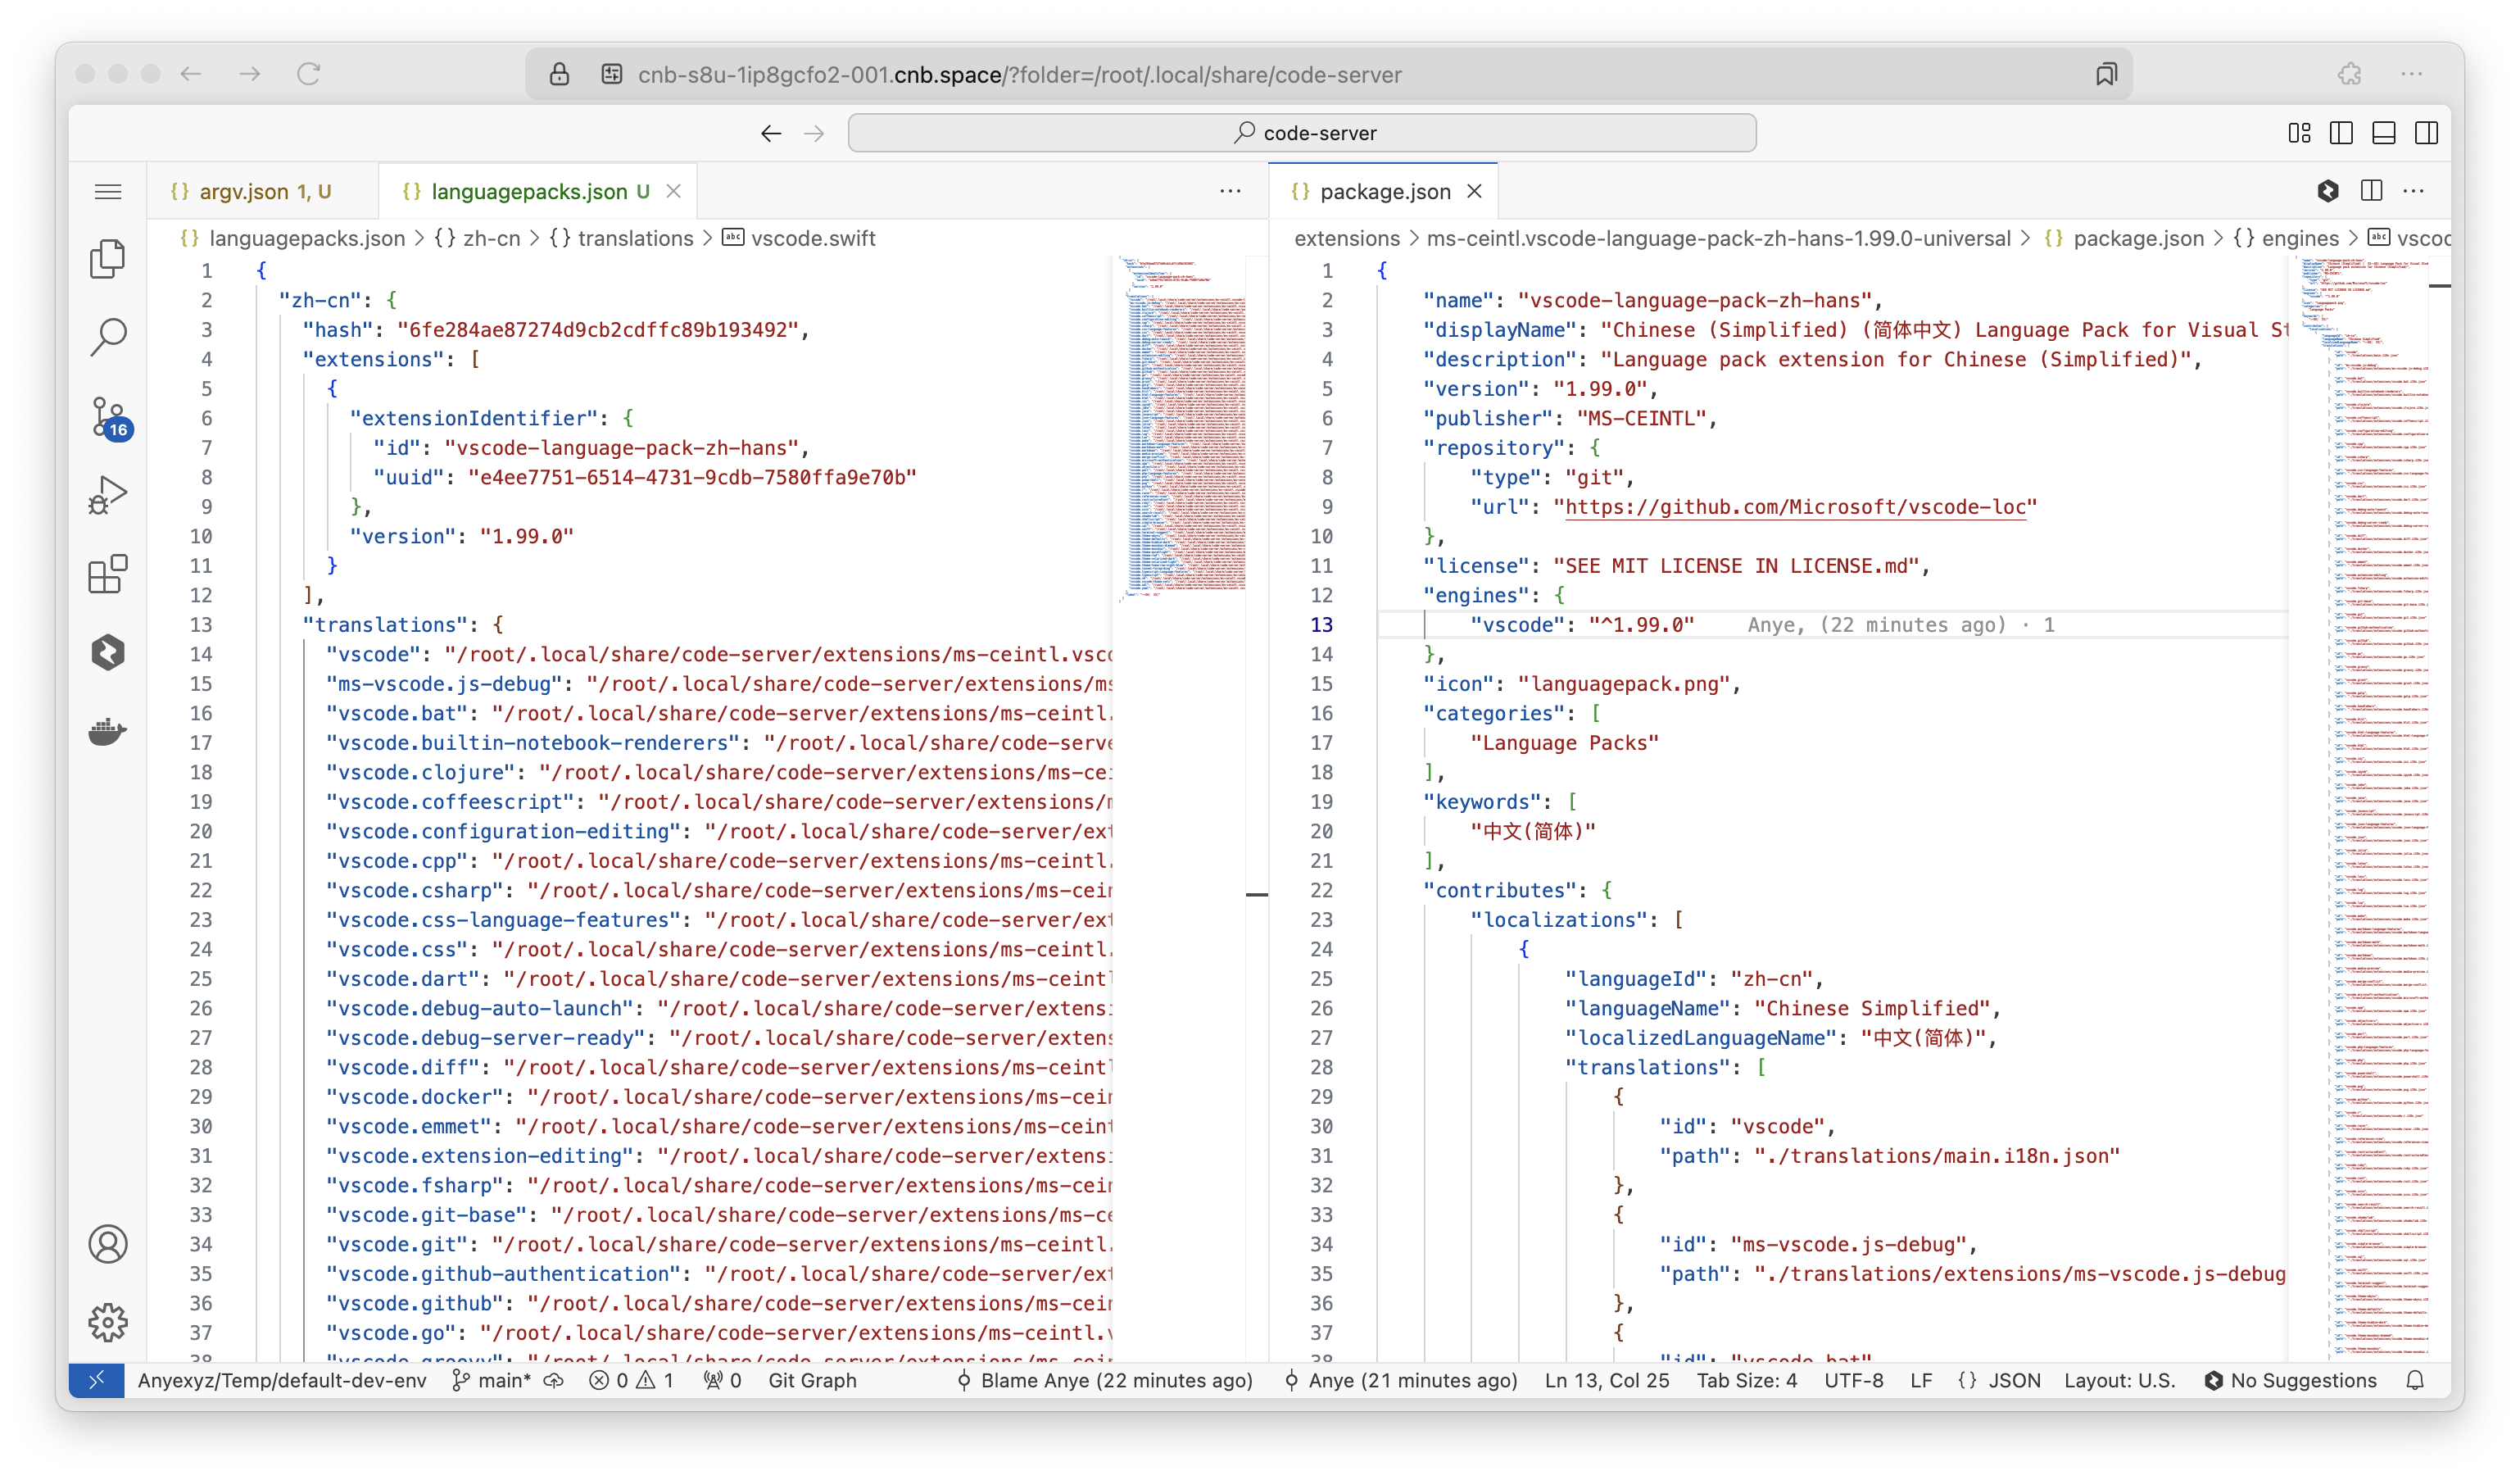Click browser forward arrow

pyautogui.click(x=250, y=74)
